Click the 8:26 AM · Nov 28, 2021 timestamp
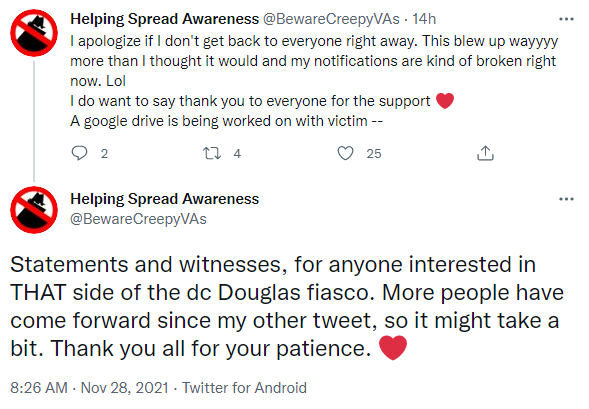The height and width of the screenshot is (409, 589). click(x=89, y=388)
